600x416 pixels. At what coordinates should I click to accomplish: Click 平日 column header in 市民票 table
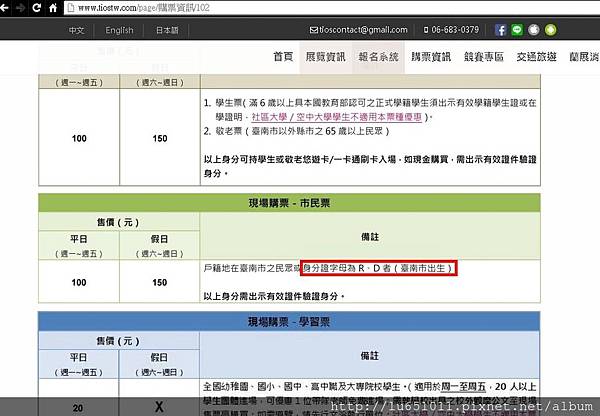coord(79,239)
